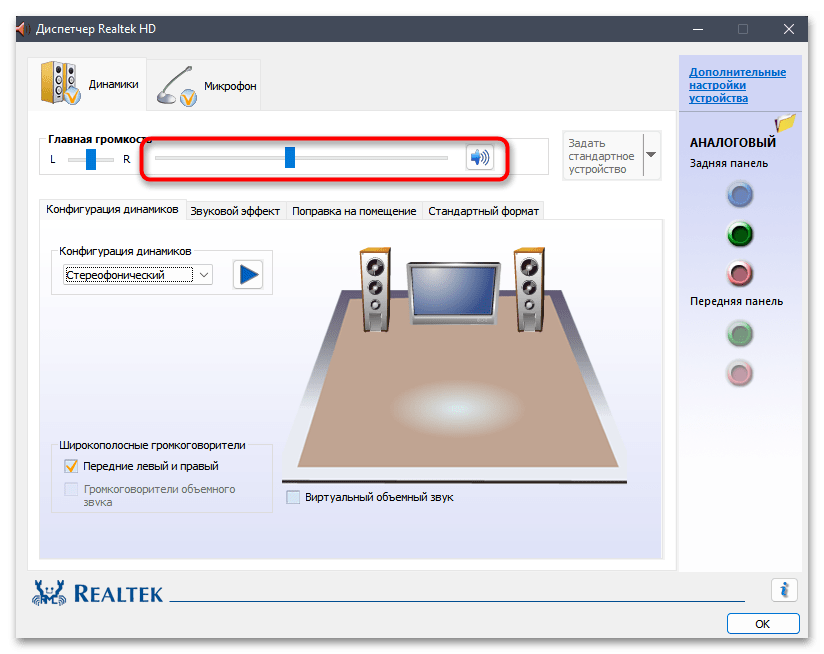Expand the set default device arrow

651,155
